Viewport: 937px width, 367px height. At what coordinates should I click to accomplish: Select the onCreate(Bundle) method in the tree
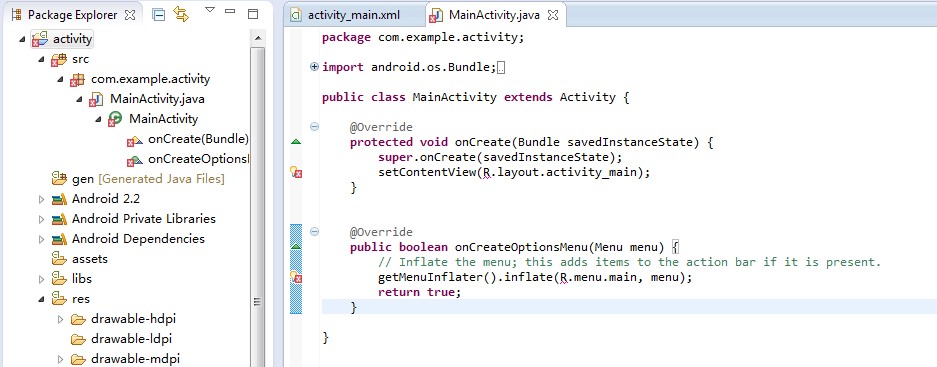tap(188, 140)
